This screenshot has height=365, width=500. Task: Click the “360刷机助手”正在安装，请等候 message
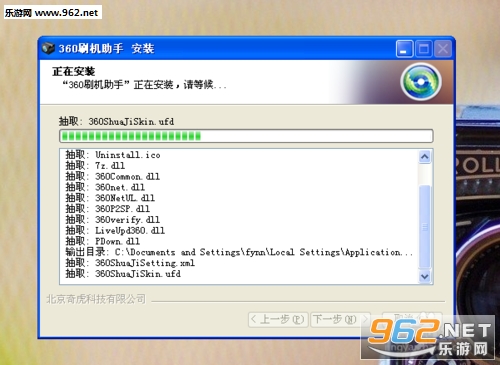(144, 85)
